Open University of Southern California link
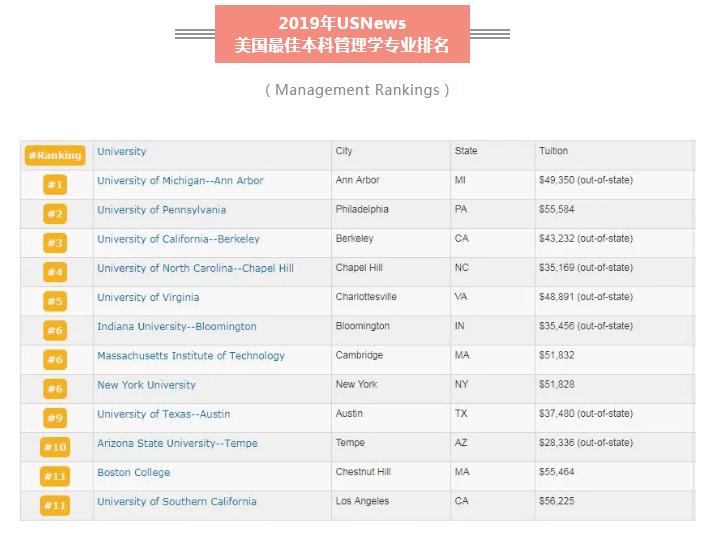 tap(177, 502)
